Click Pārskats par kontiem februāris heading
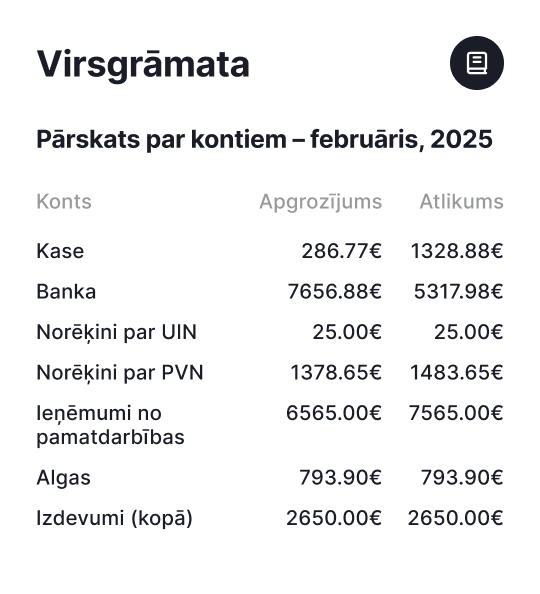 pos(265,139)
